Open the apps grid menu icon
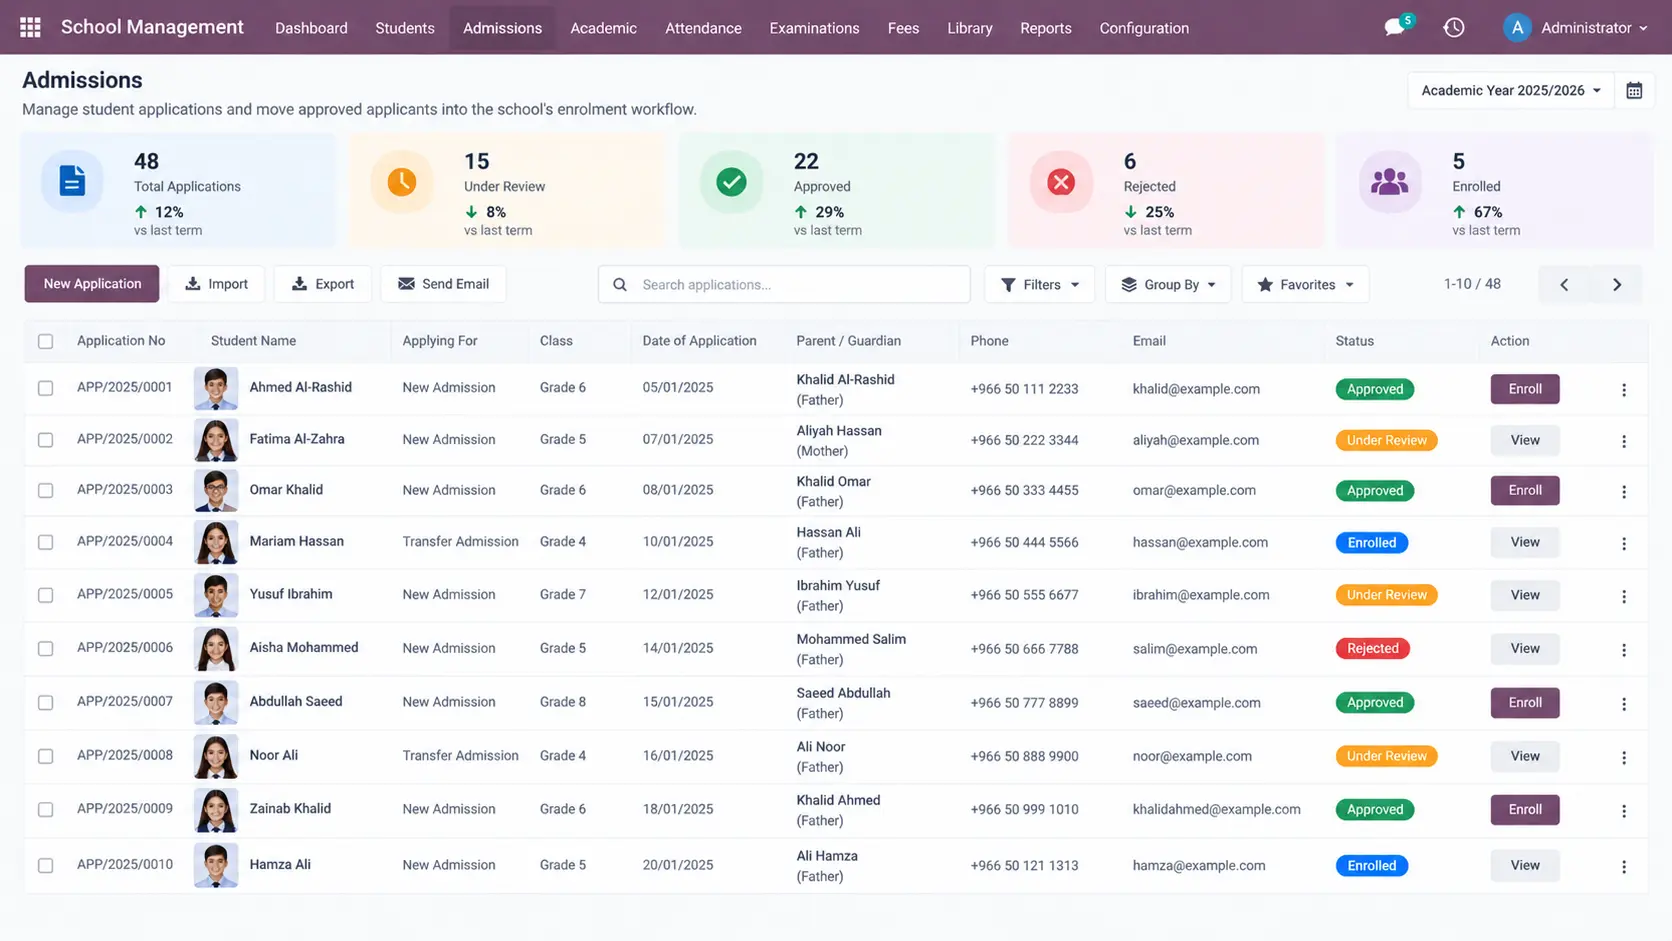This screenshot has height=941, width=1672. pos(30,27)
